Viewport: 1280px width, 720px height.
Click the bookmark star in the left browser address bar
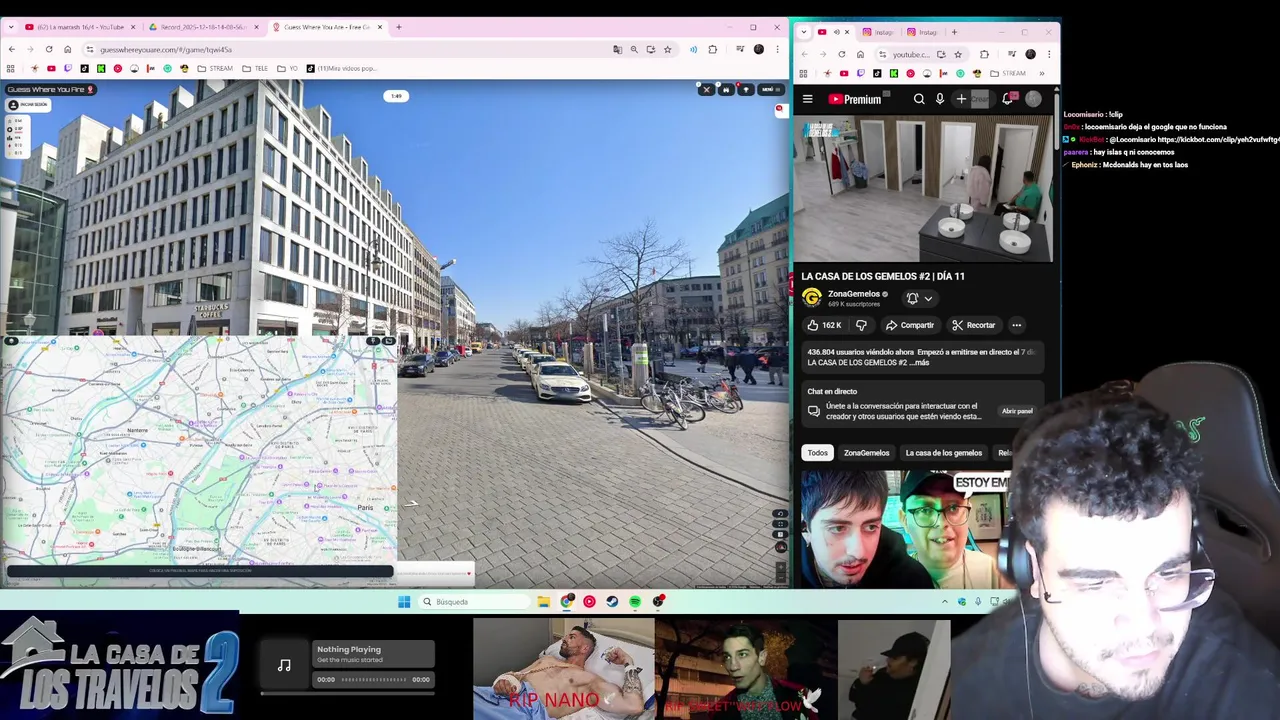pyautogui.click(x=667, y=49)
